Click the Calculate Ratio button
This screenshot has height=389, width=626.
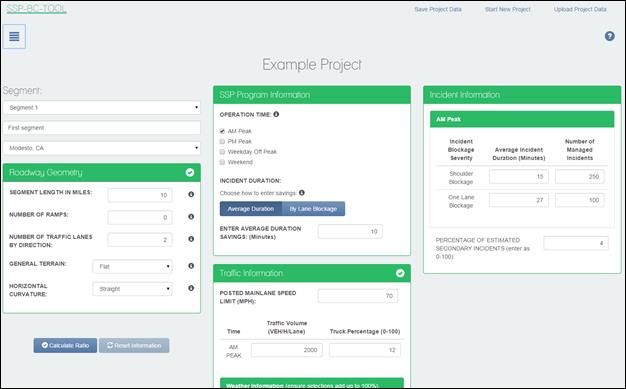(65, 345)
